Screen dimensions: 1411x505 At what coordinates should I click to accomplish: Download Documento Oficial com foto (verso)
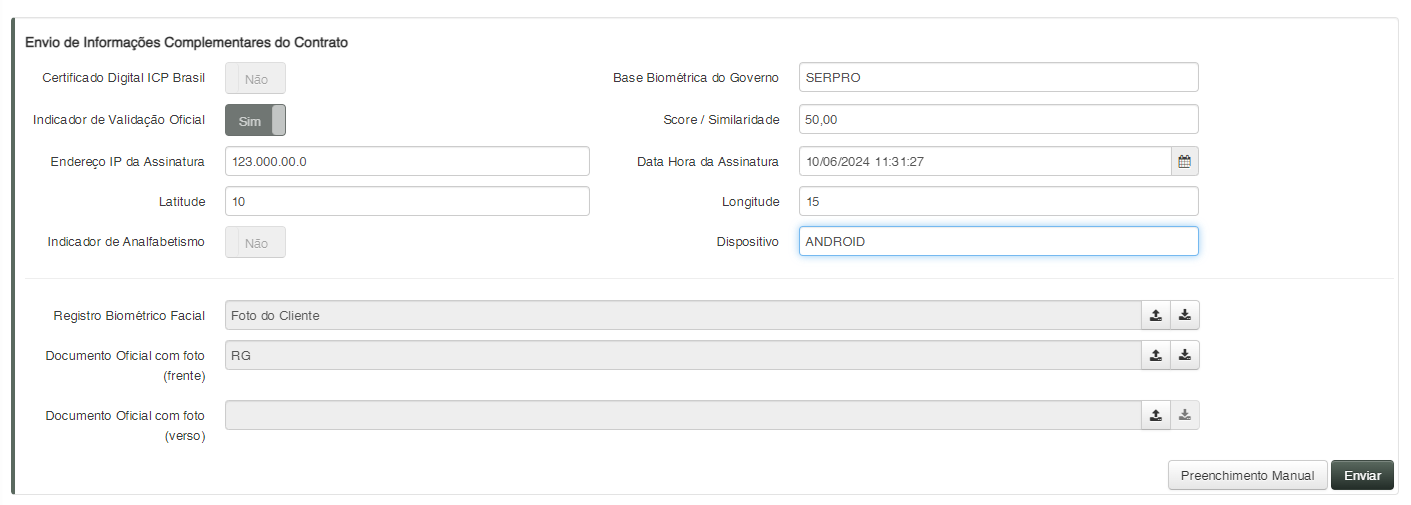click(1185, 415)
